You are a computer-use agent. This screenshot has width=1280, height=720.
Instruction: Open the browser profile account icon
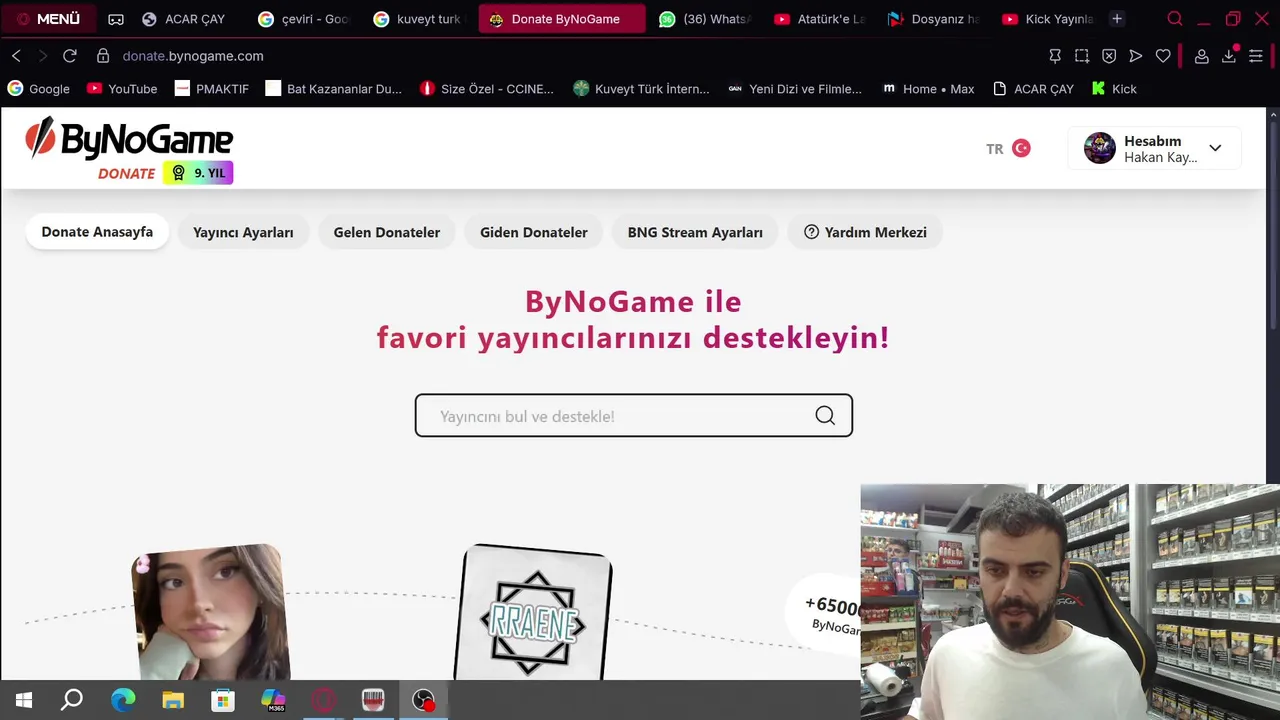[1202, 56]
